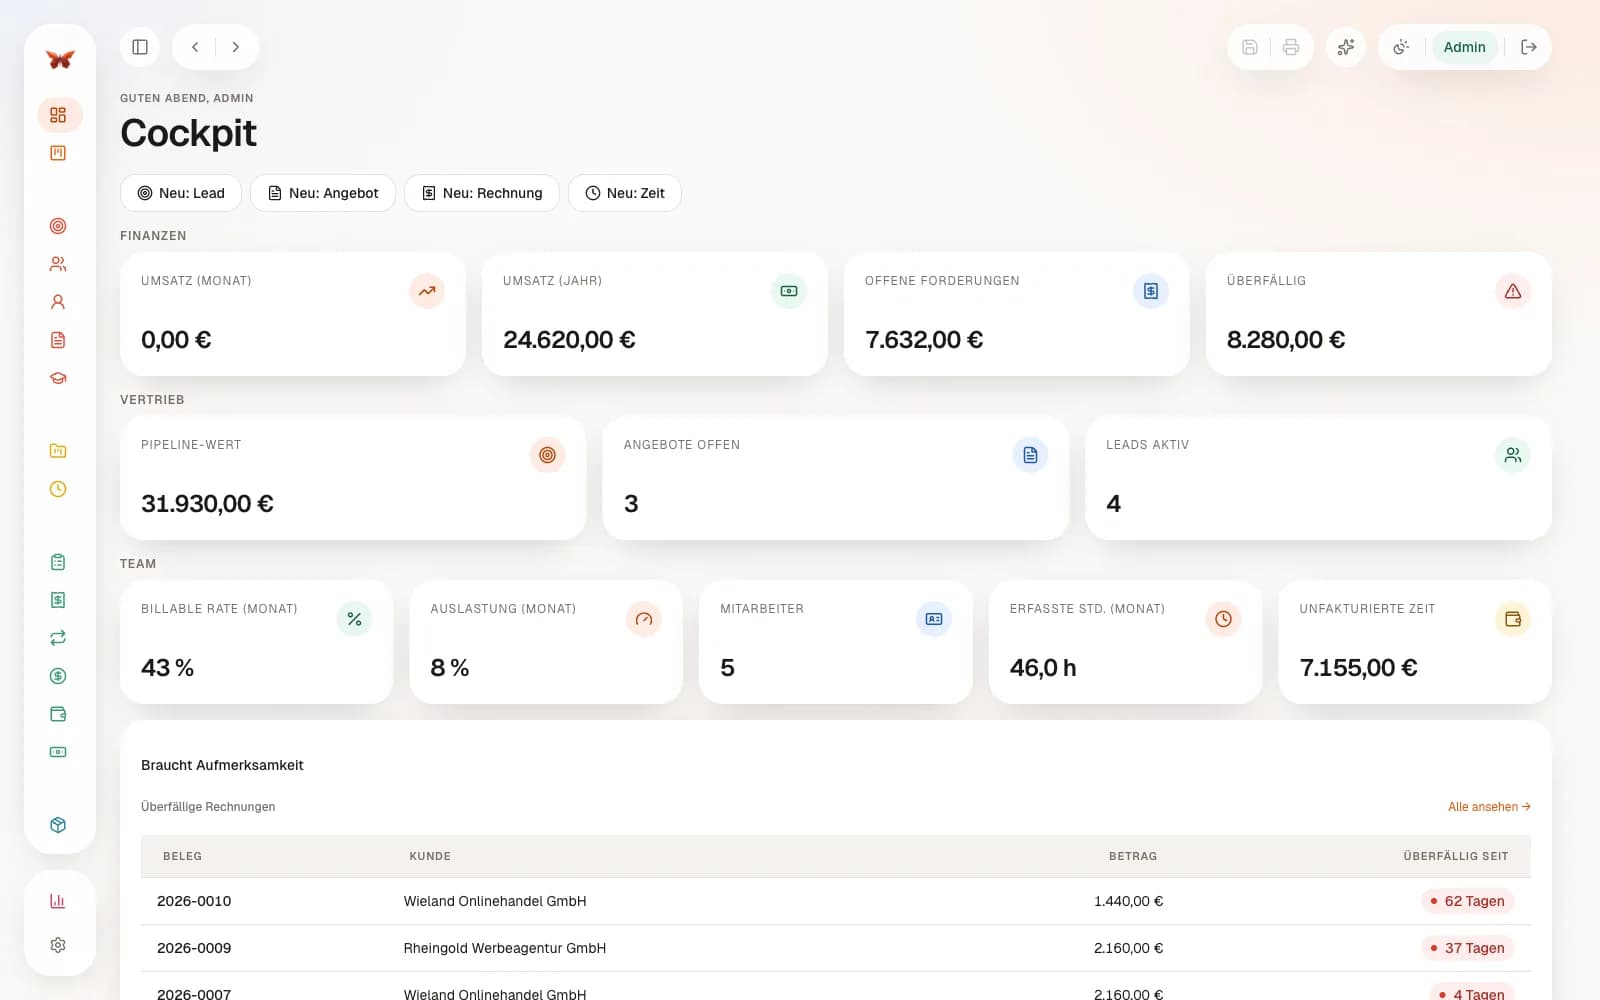Open the green invoice receipt icon in sidebar
Screen dimensions: 1600x1000
pos(58,600)
